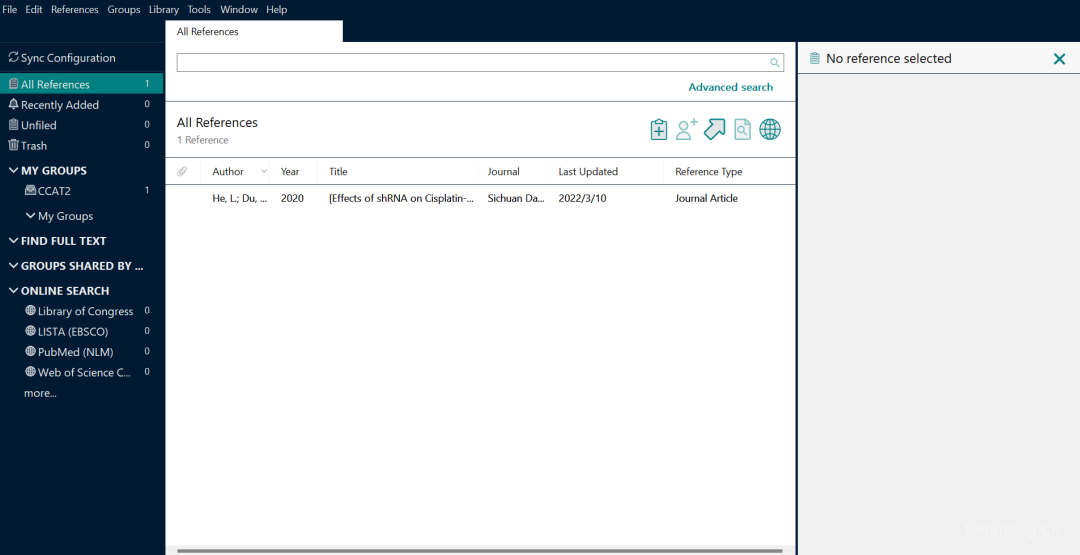
Task: Open the Author column dropdown arrow
Action: coord(264,172)
